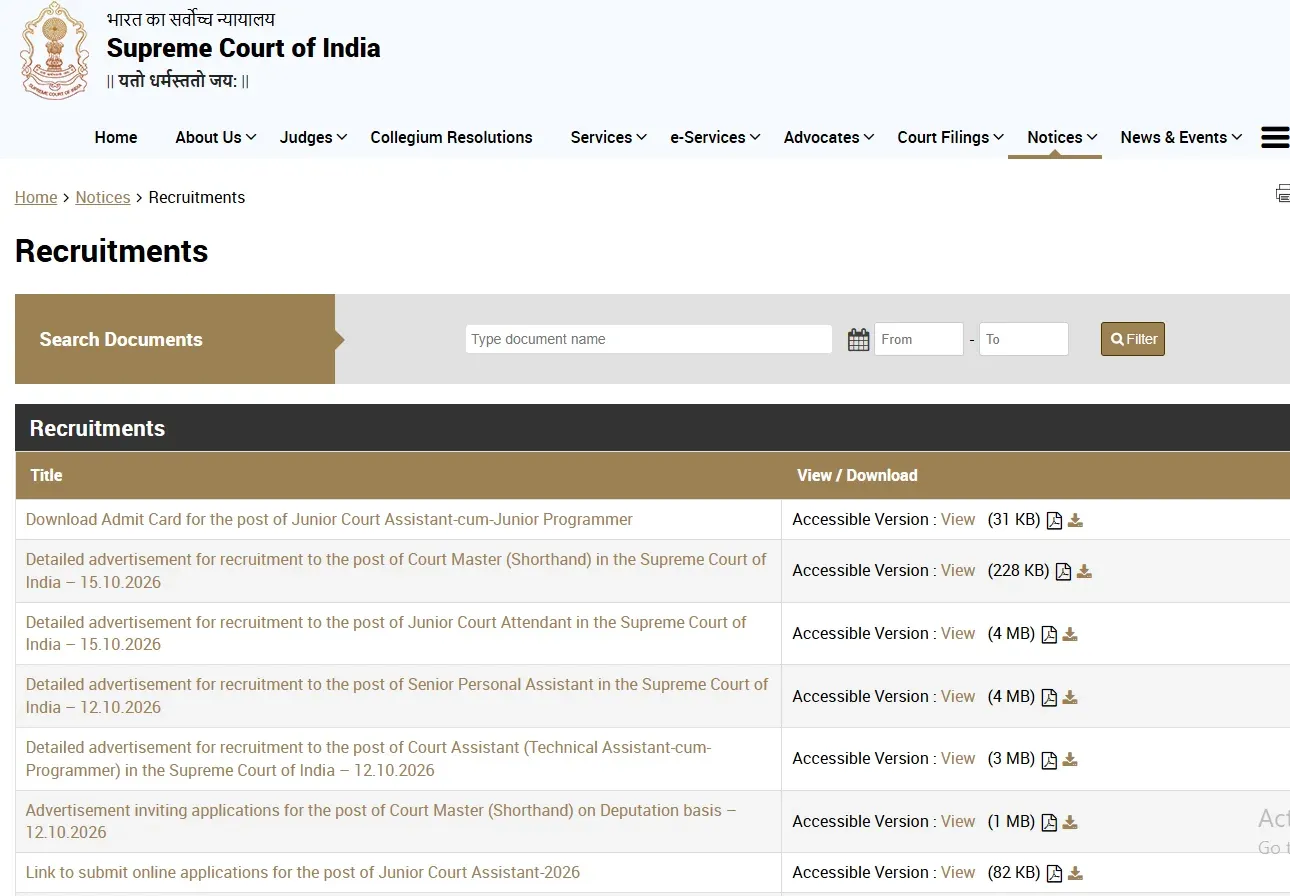
Task: Click the To date field
Action: [1024, 339]
